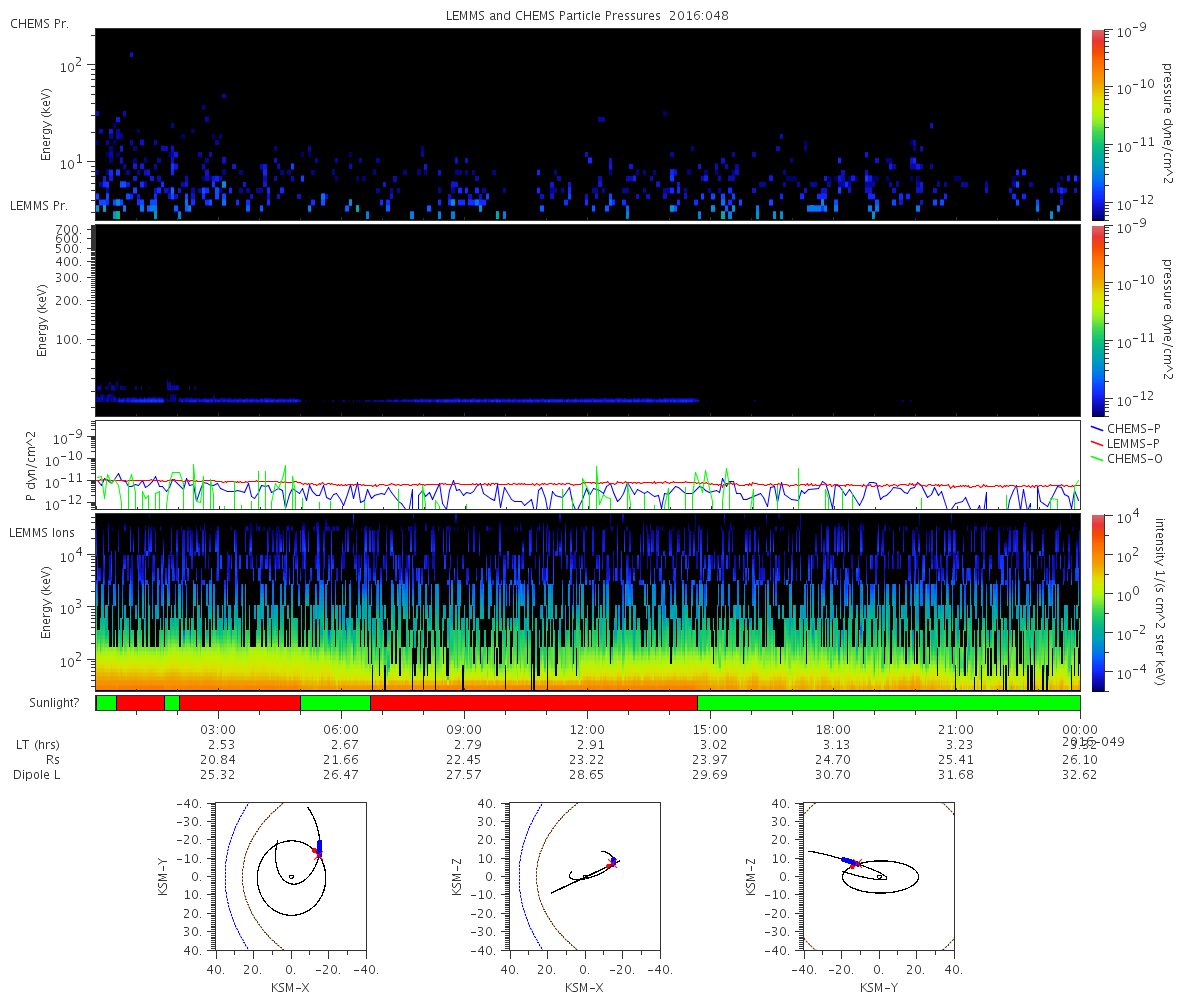
Task: Click the Rs value 23.22
Action: [587, 760]
